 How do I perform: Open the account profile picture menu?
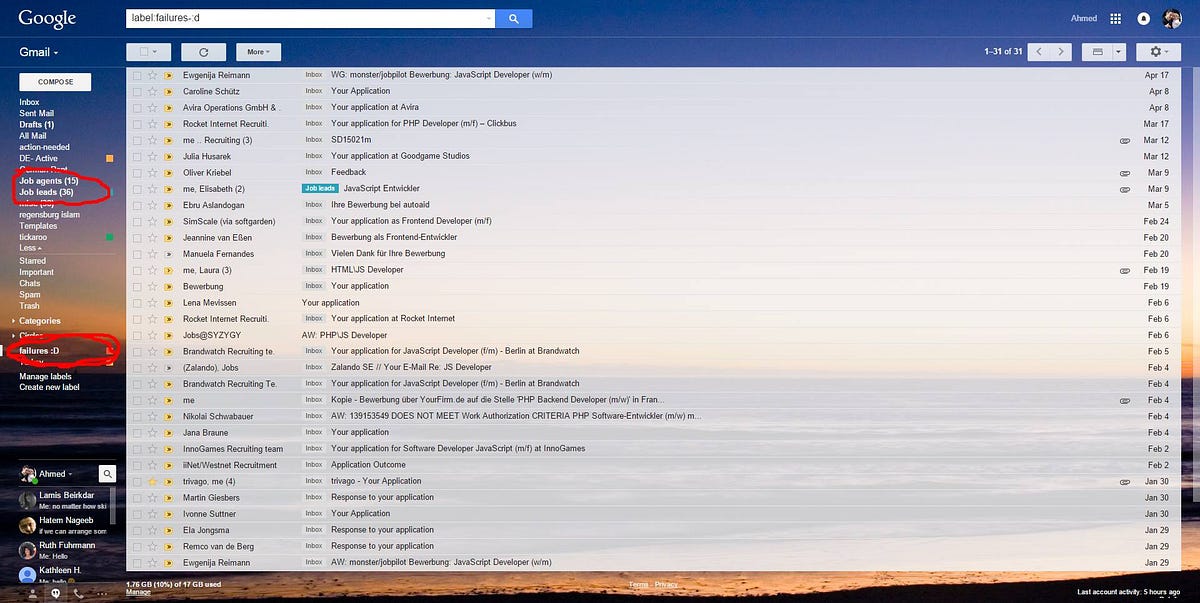tap(1172, 18)
